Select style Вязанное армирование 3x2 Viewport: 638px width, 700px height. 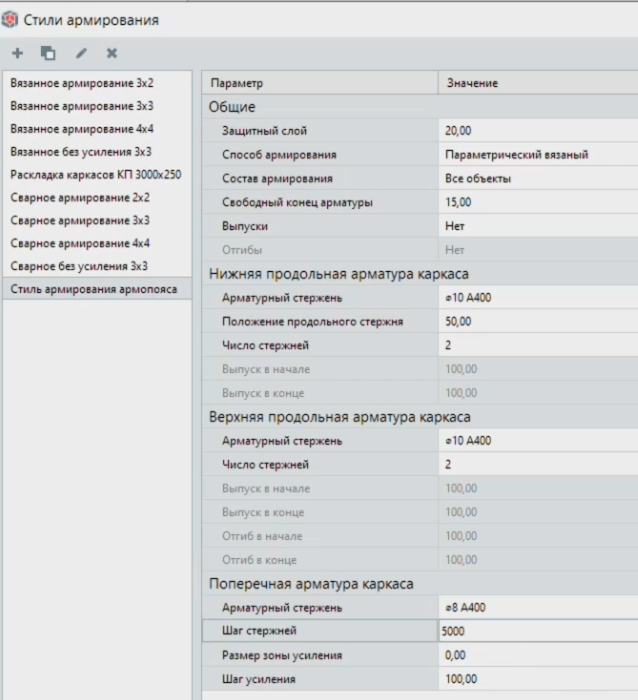[97, 83]
